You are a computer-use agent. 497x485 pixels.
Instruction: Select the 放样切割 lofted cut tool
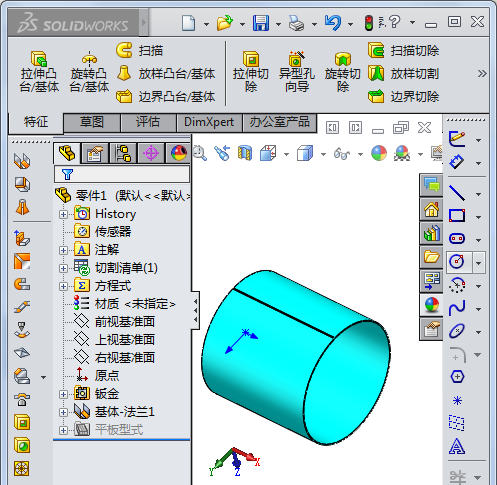(x=404, y=74)
